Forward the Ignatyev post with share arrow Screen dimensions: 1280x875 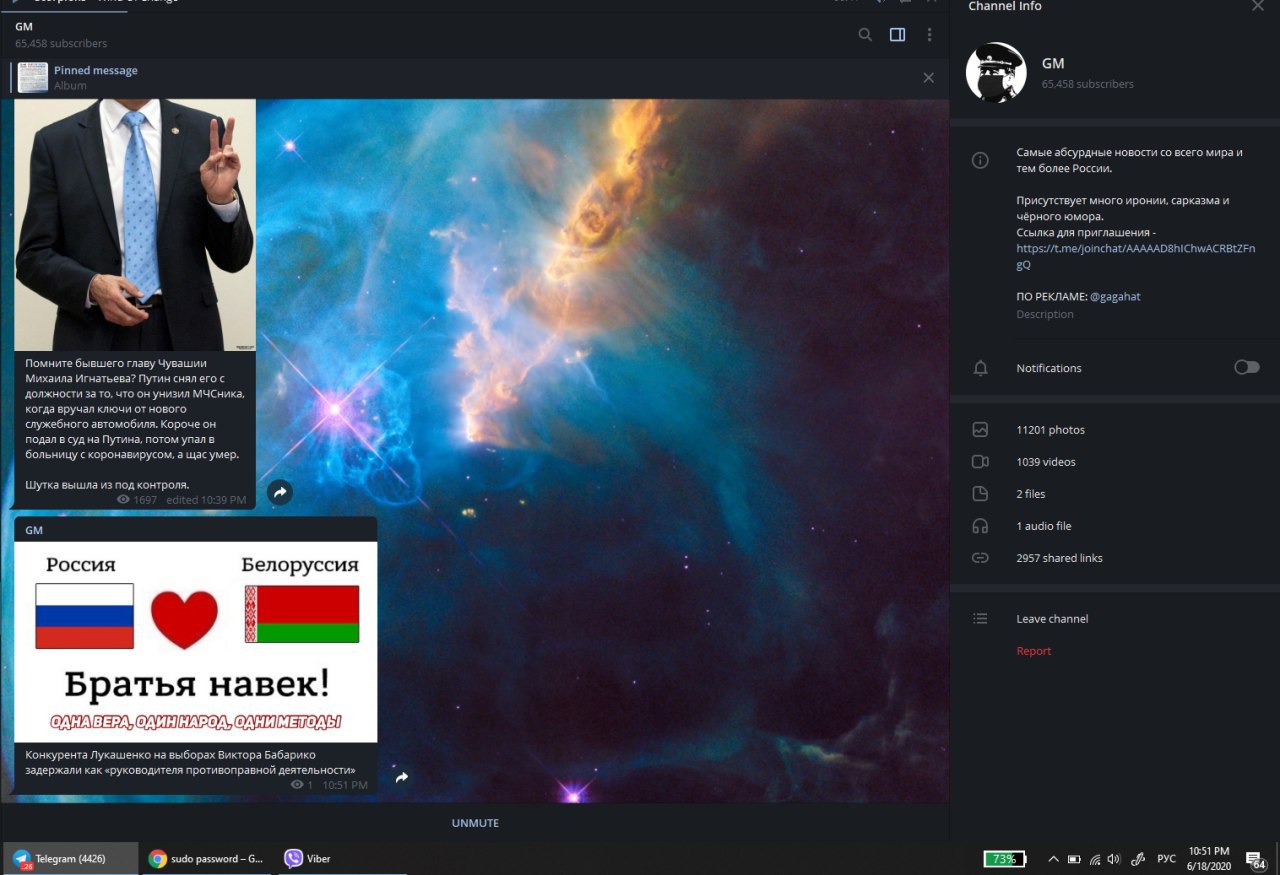280,492
